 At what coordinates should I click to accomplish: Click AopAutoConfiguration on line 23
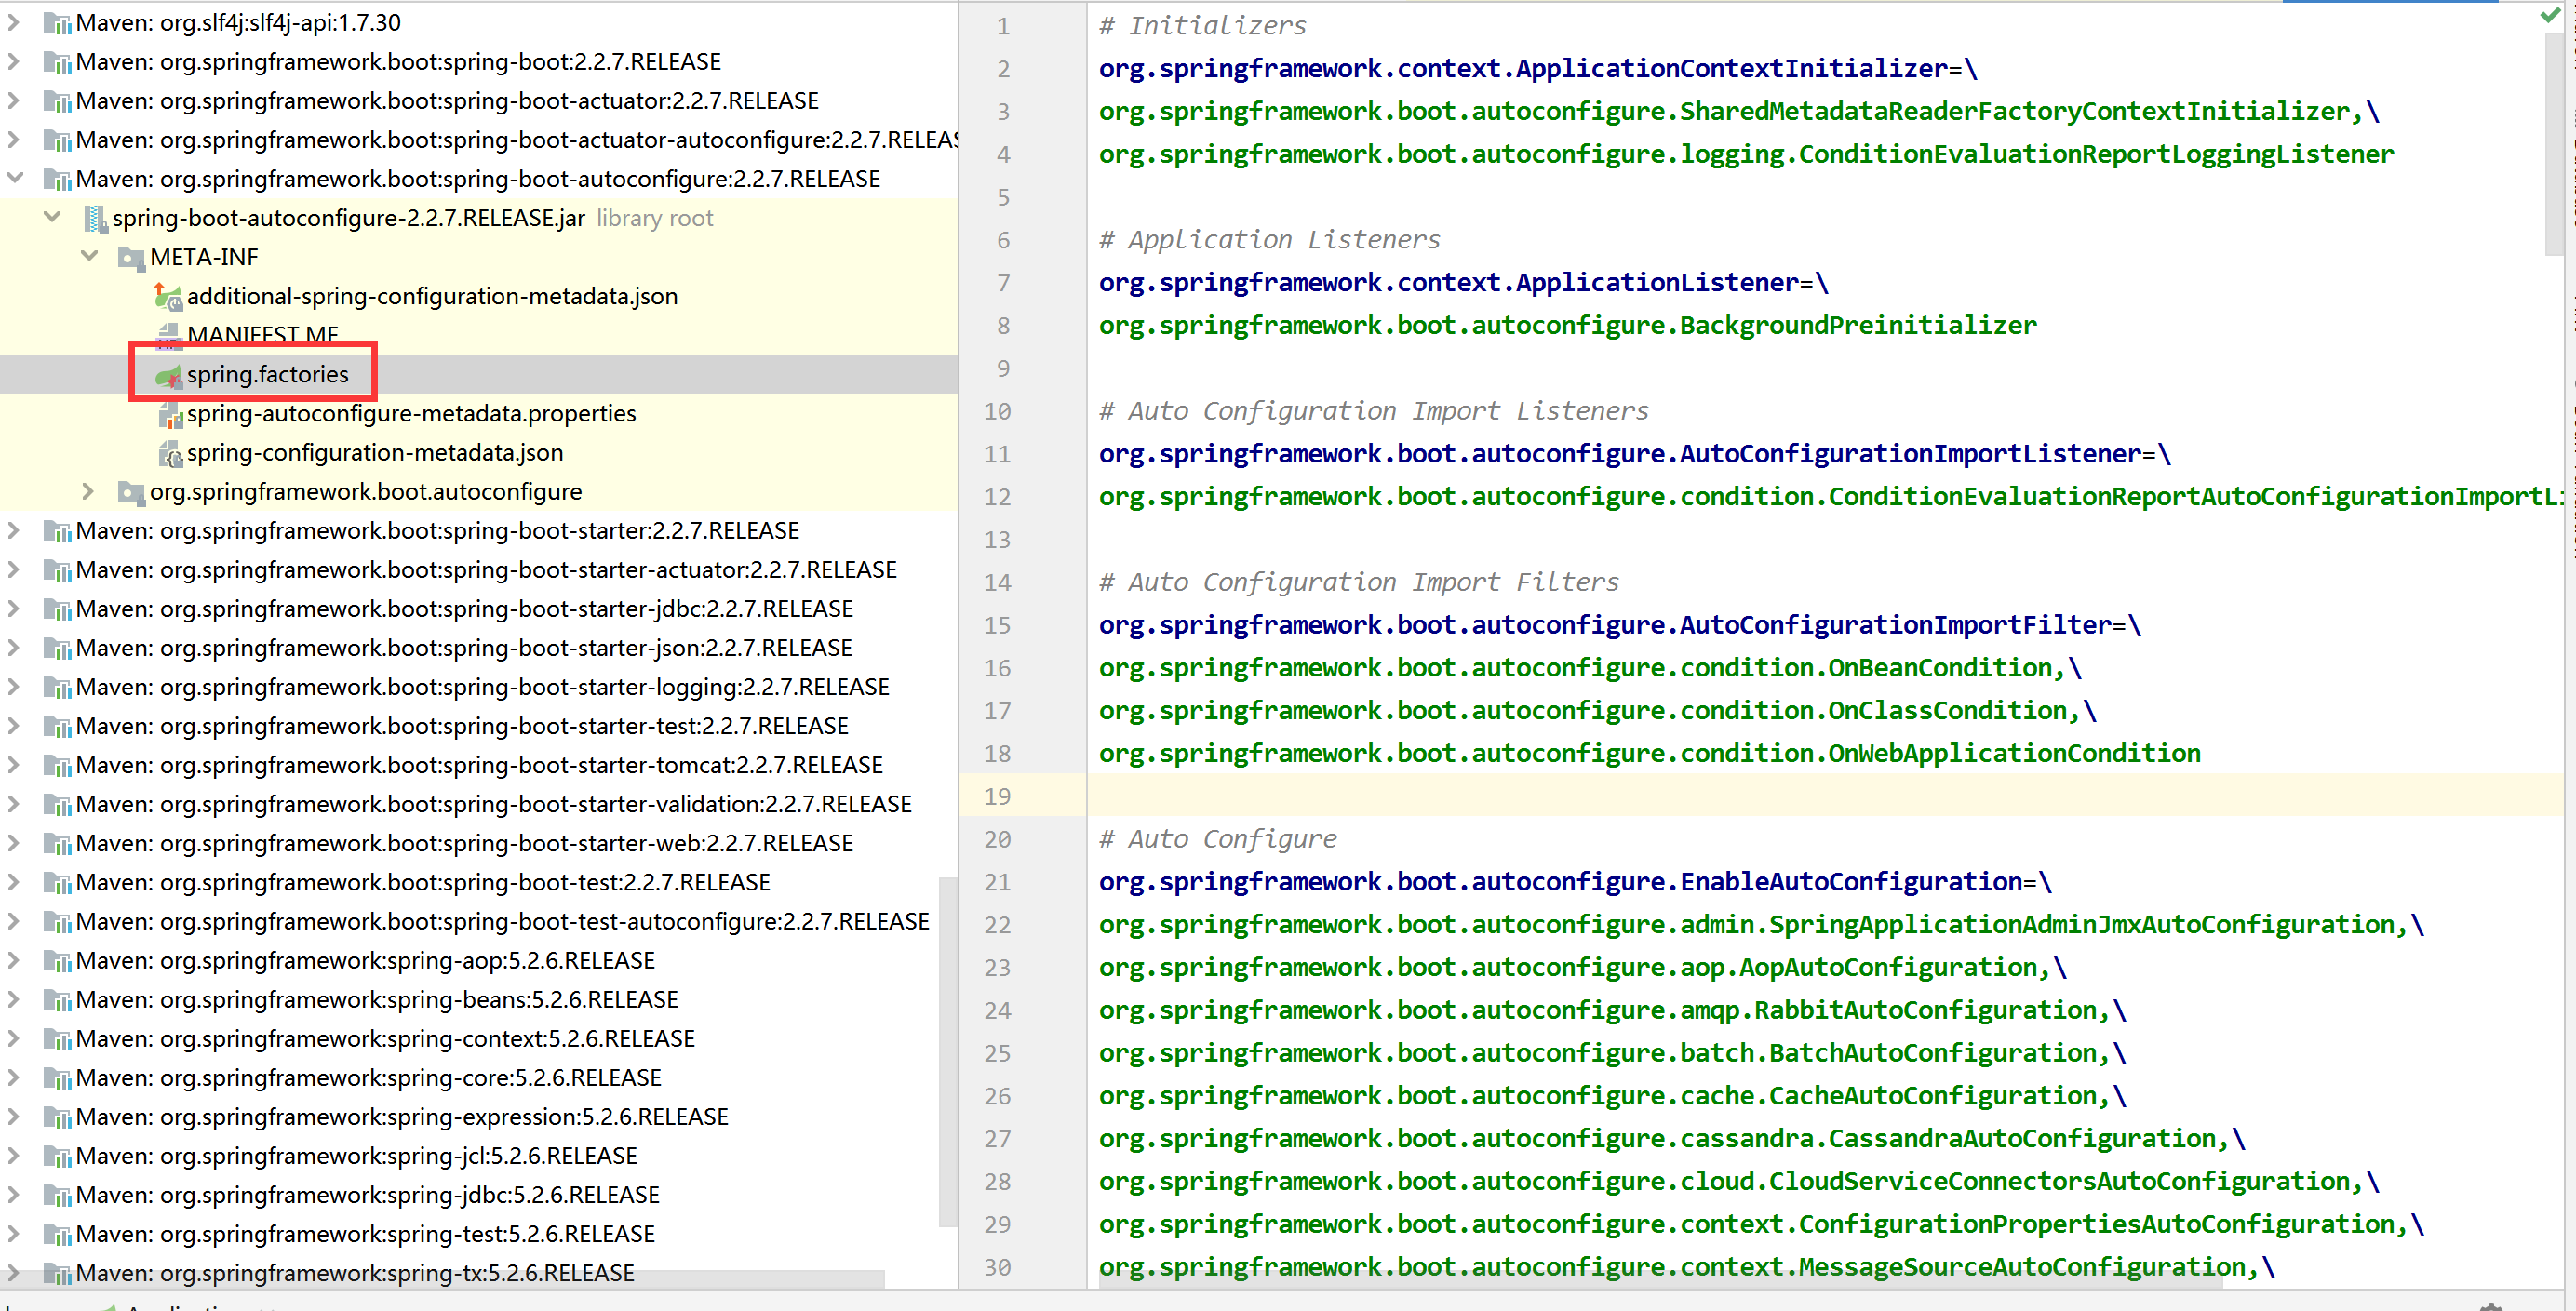click(1888, 969)
